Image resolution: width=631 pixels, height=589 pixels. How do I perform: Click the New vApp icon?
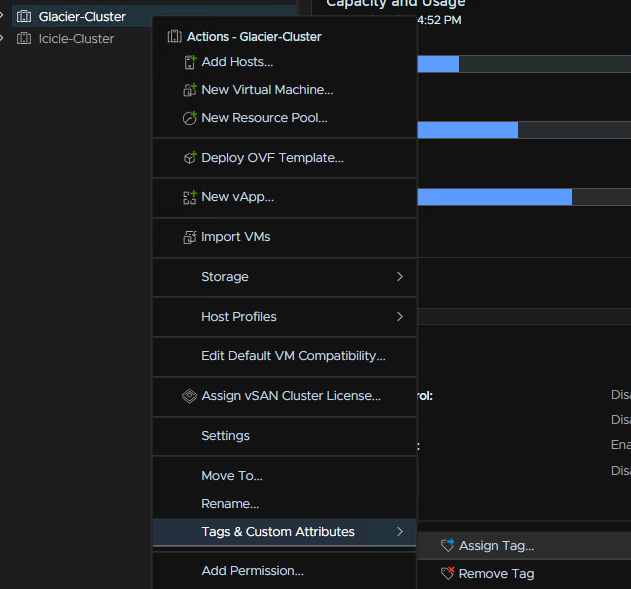pyautogui.click(x=190, y=197)
